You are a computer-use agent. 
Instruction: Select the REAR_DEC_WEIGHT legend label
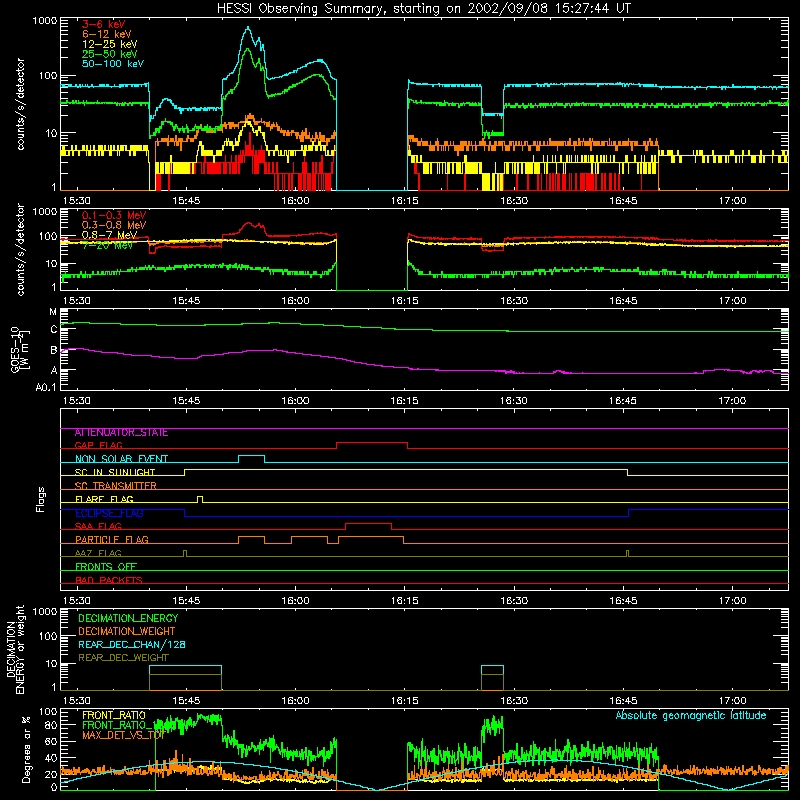123,658
